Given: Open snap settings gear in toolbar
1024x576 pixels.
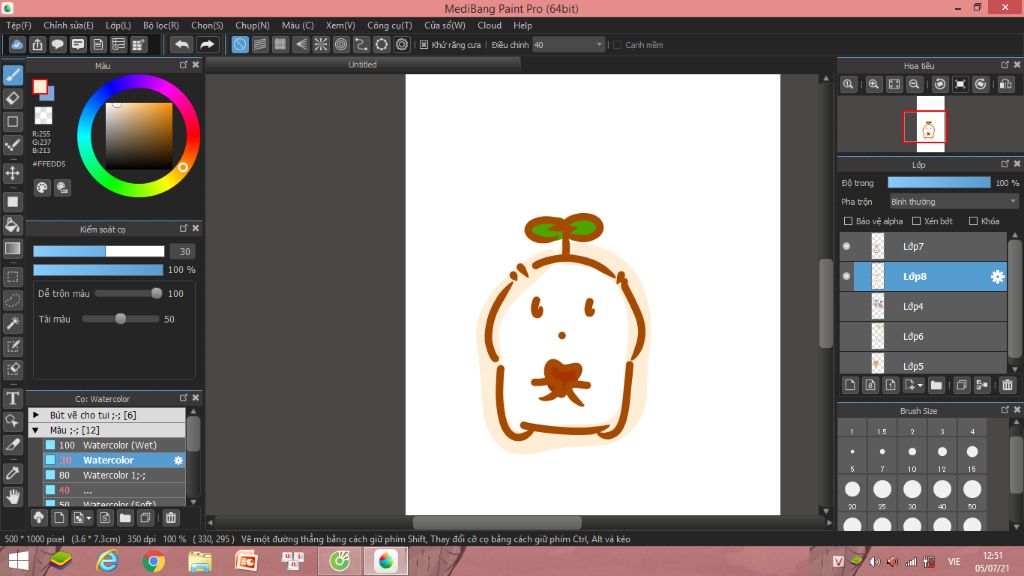Looking at the screenshot, I should coord(402,44).
